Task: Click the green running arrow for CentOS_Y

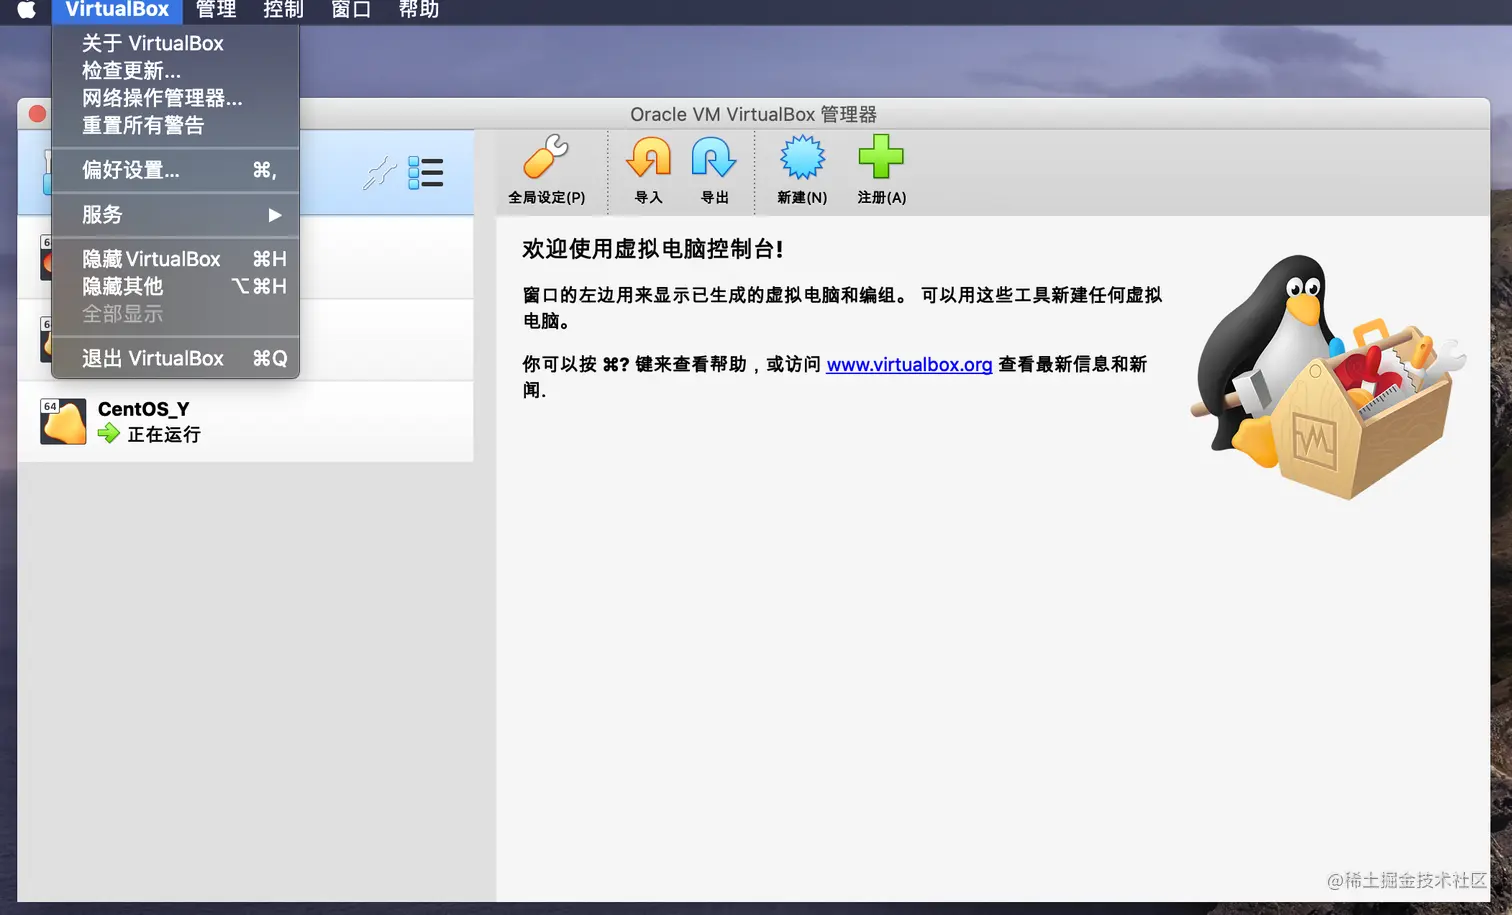Action: click(109, 434)
